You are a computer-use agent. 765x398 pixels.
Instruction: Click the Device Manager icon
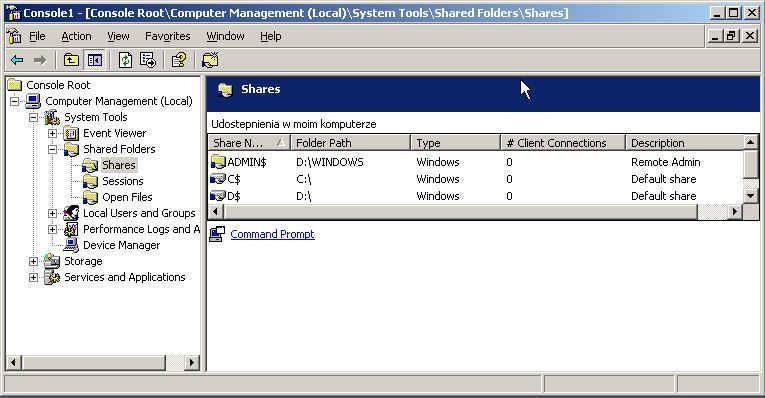tap(71, 245)
